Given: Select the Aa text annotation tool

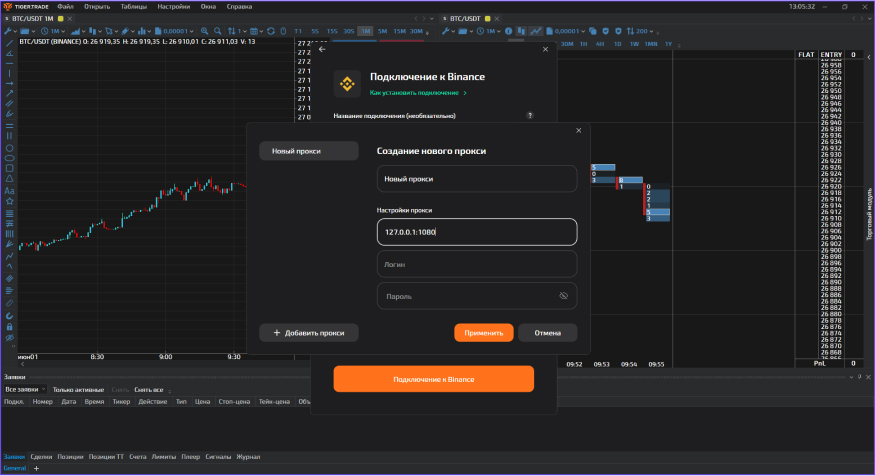Looking at the screenshot, I should (9, 191).
